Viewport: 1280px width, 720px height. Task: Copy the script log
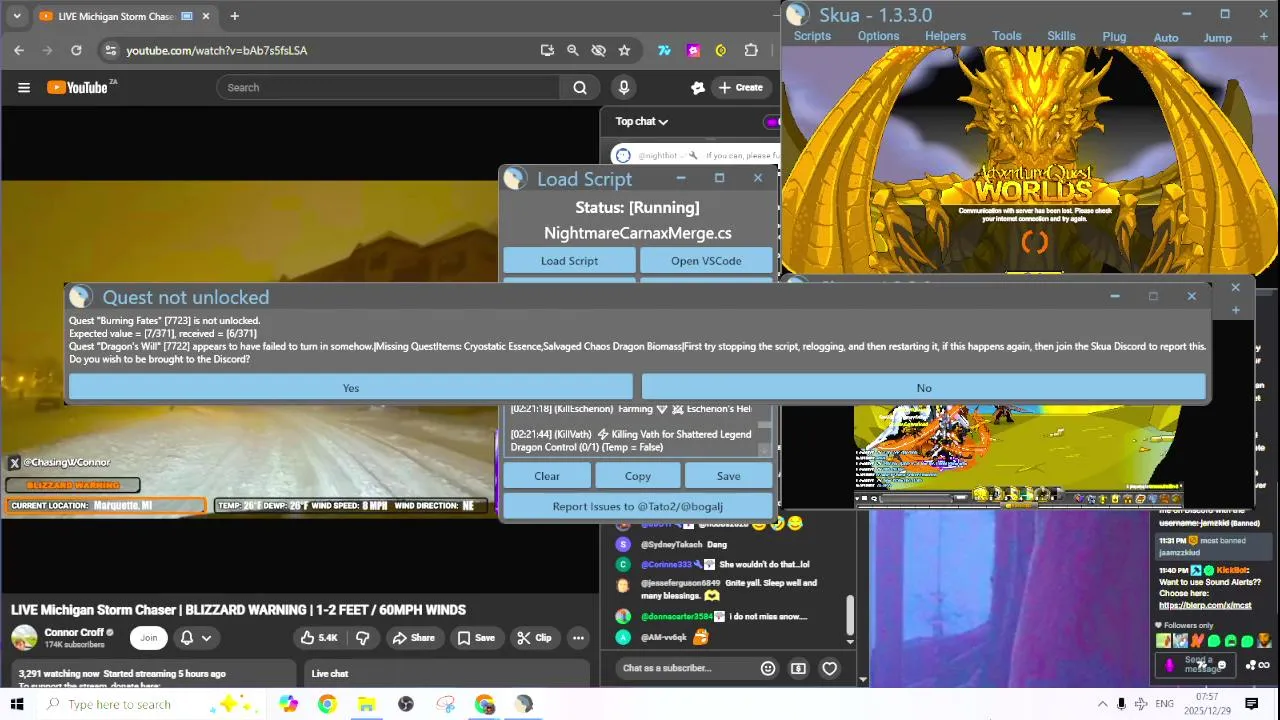(x=637, y=476)
